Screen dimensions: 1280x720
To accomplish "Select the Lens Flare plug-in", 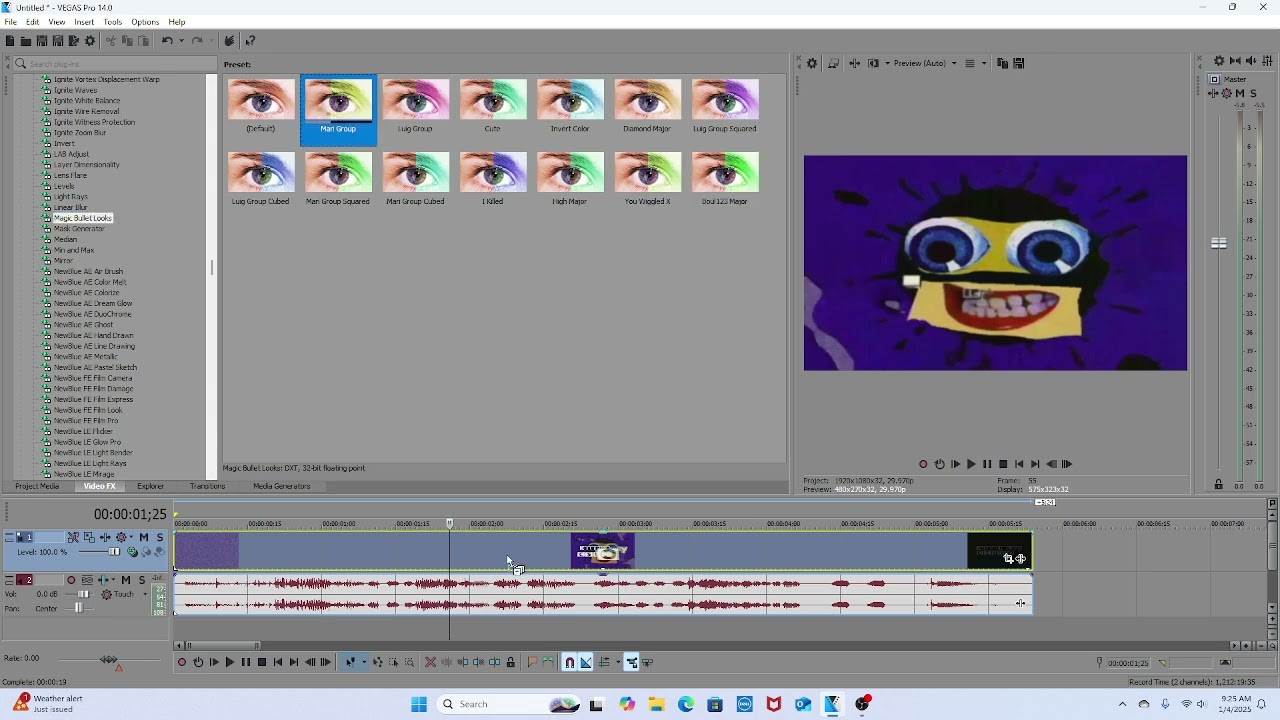I will pyautogui.click(x=70, y=175).
